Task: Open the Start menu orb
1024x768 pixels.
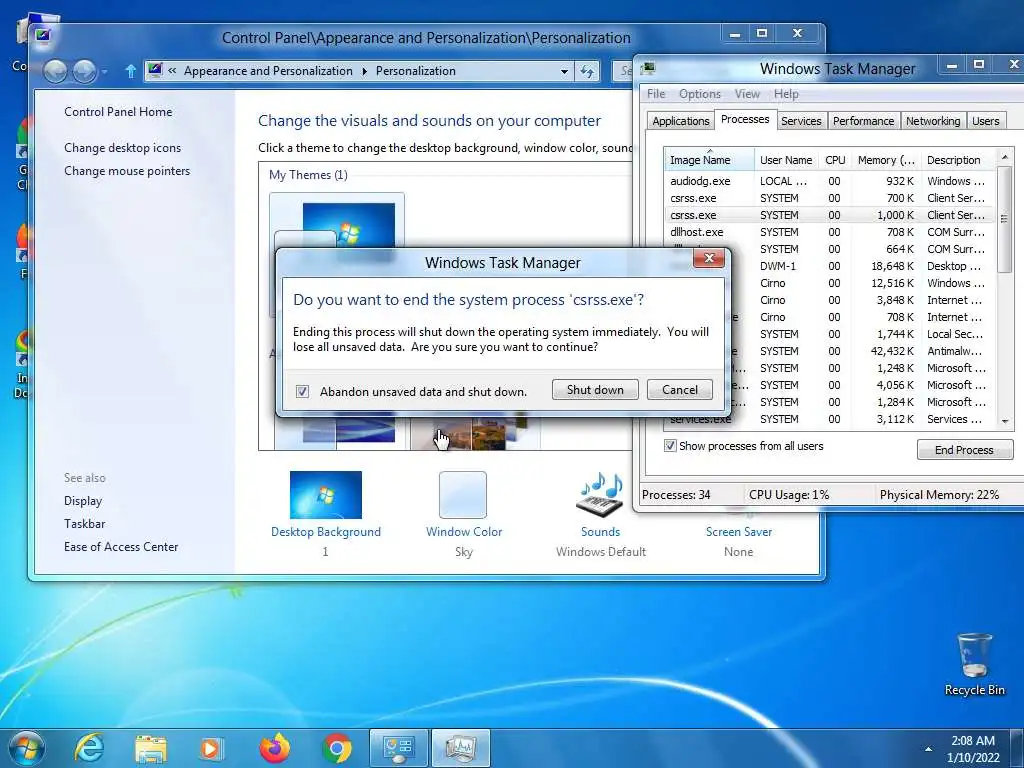Action: (27, 748)
